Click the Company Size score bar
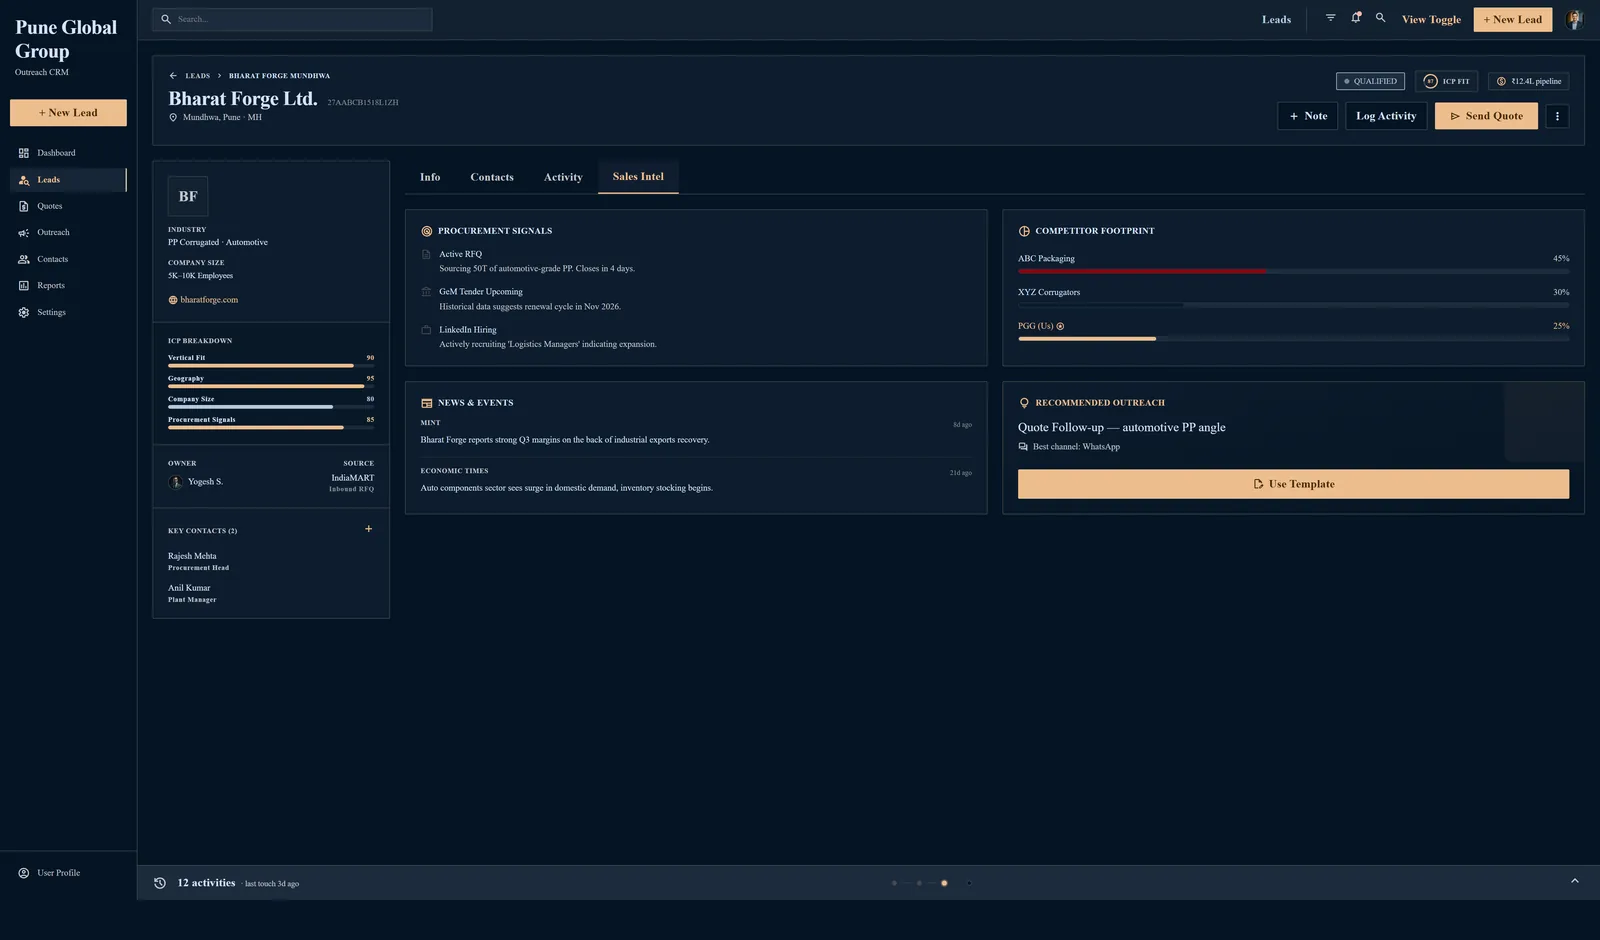1600x940 pixels. (x=271, y=407)
